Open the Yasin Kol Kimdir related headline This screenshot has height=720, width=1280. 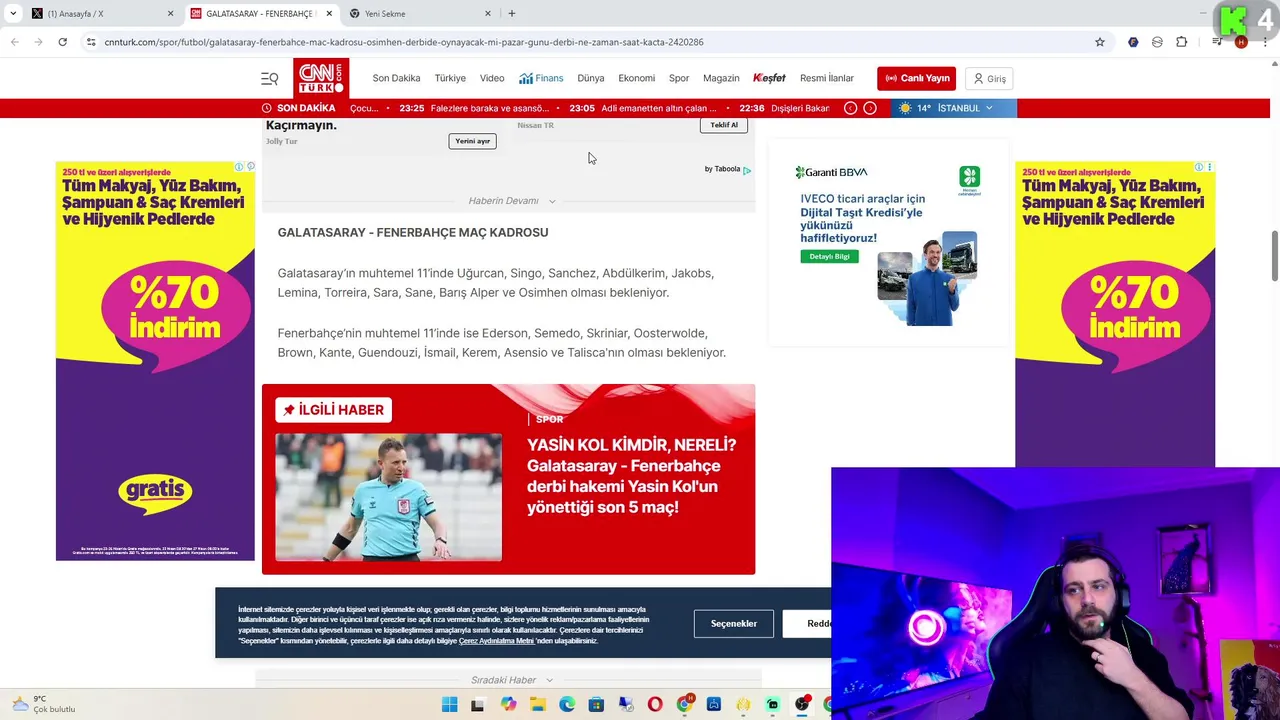[631, 476]
